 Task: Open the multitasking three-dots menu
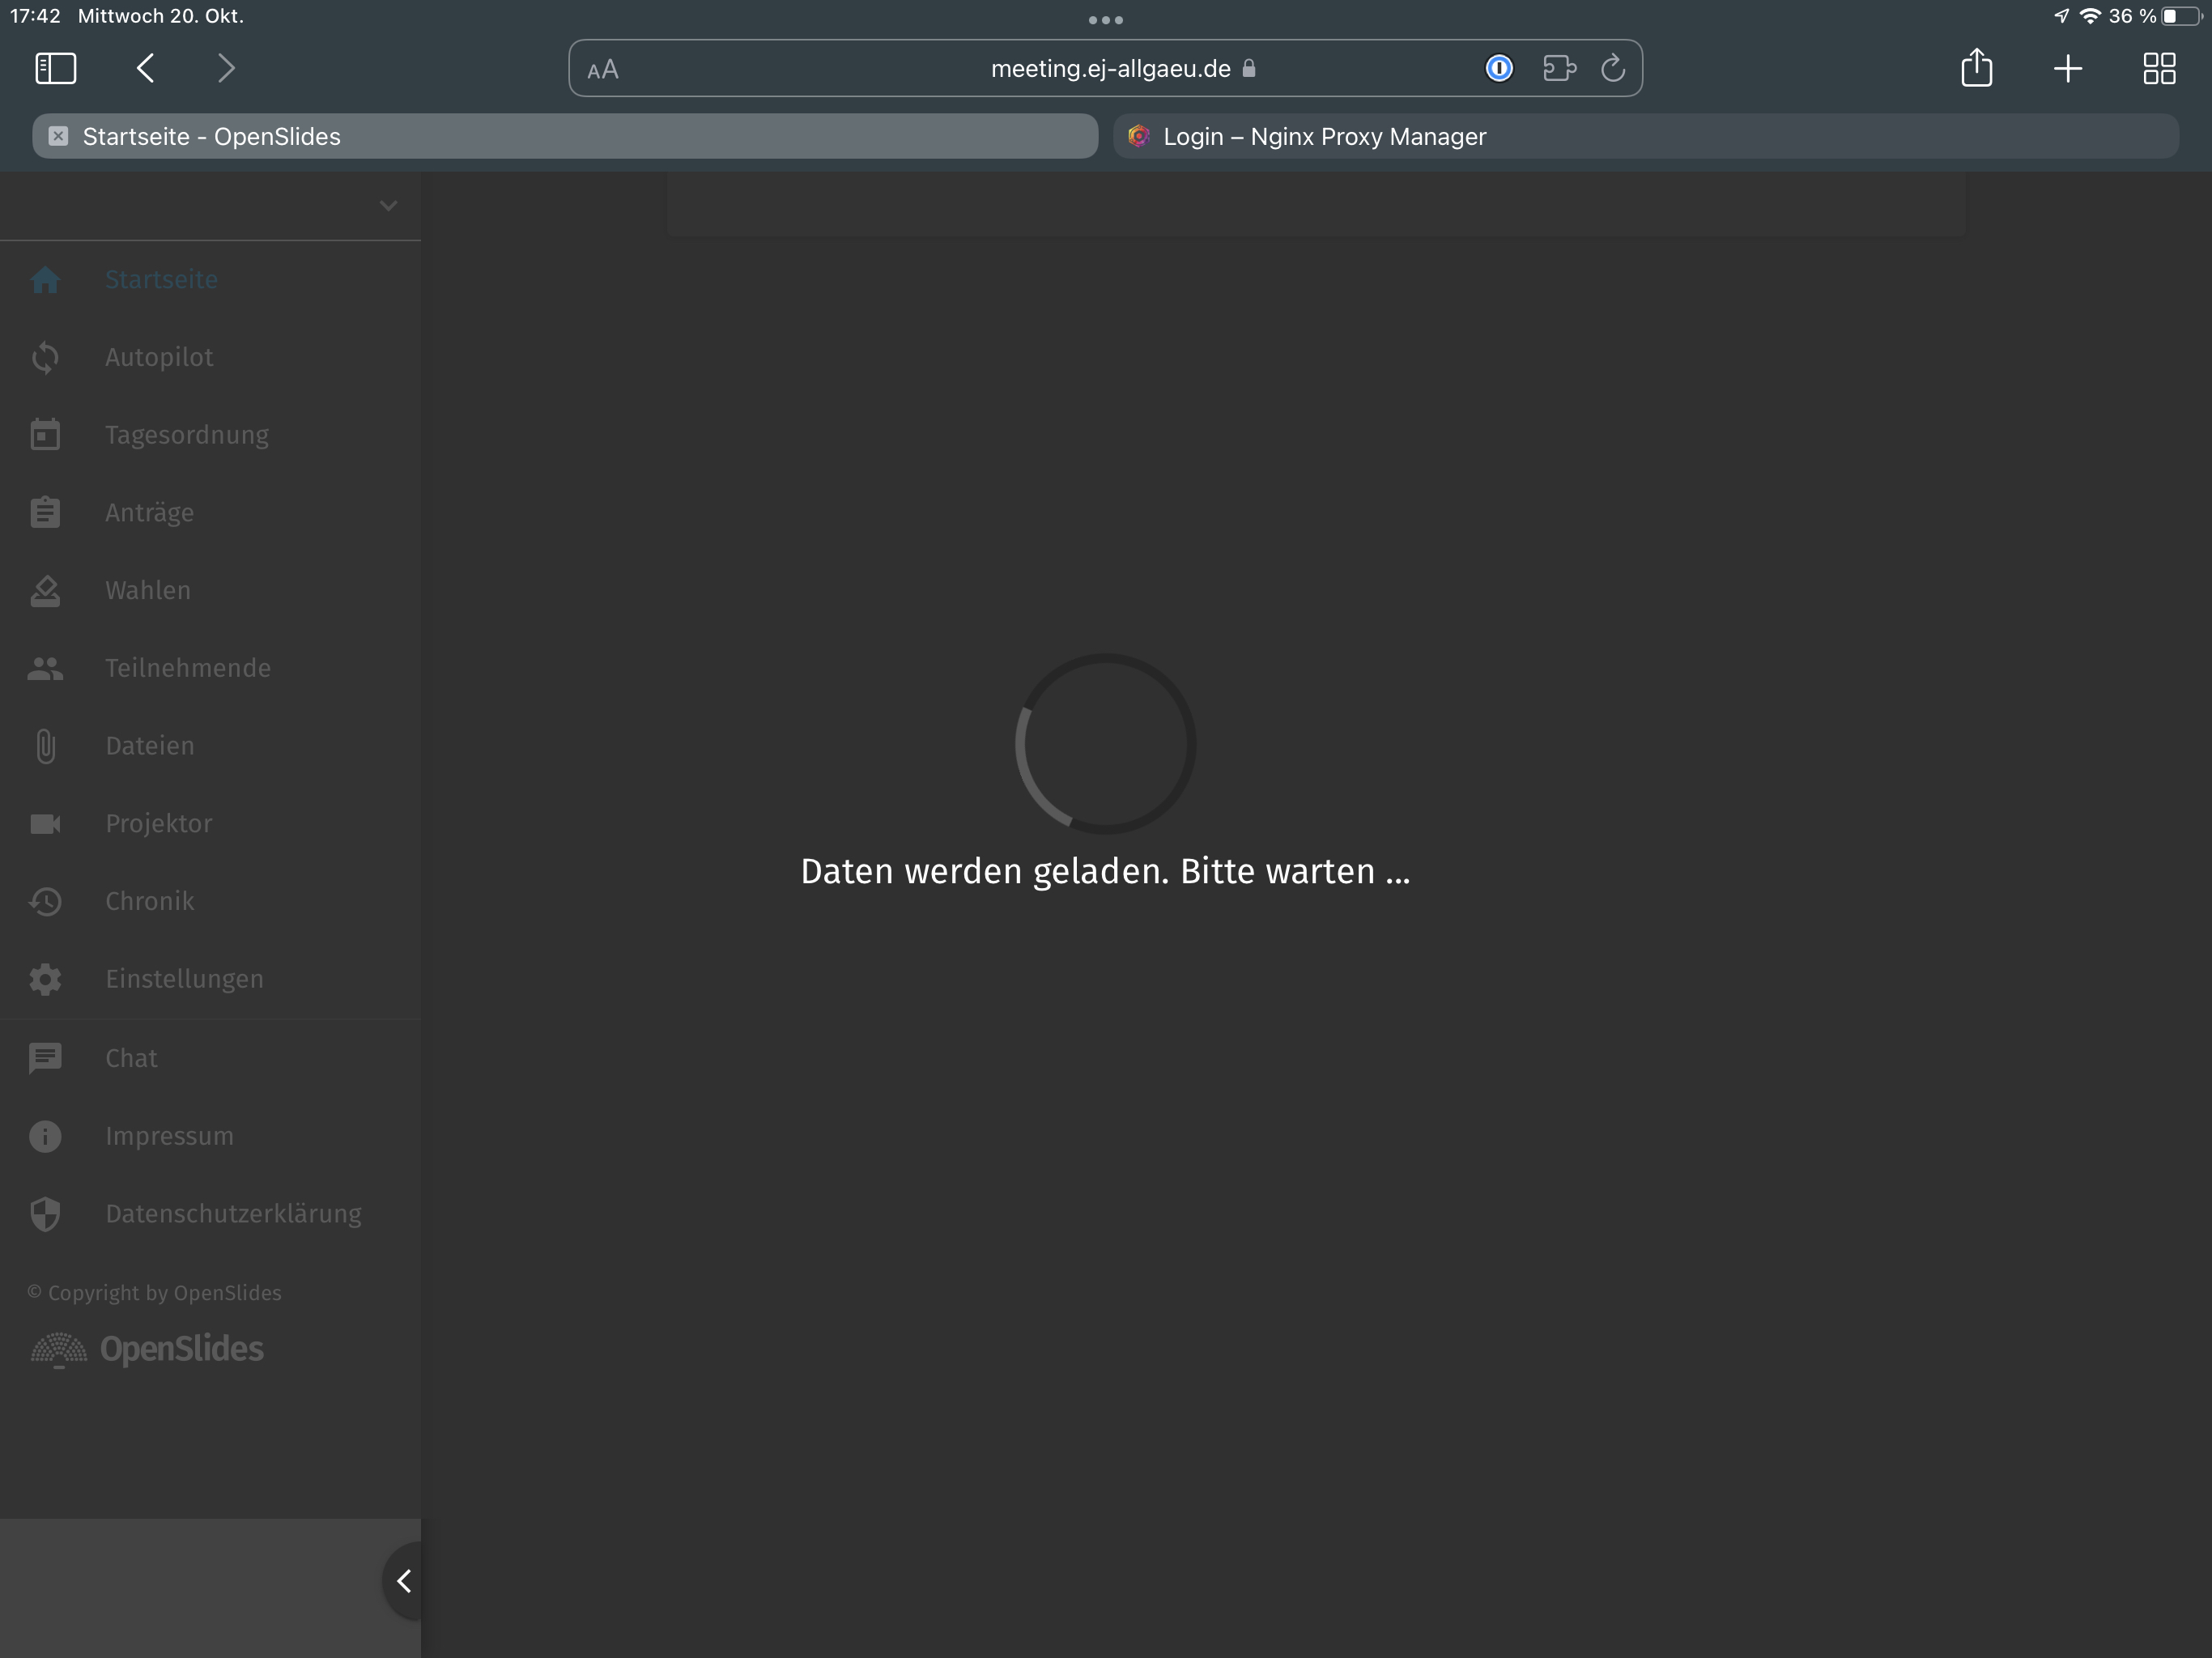point(1106,20)
